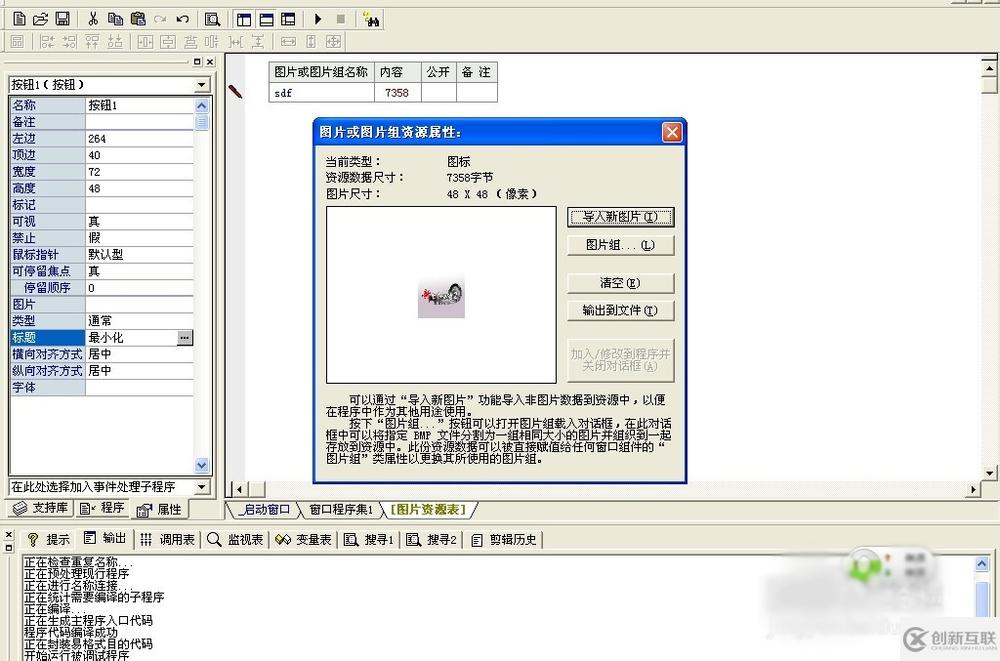Click the make same size icon

click(334, 42)
